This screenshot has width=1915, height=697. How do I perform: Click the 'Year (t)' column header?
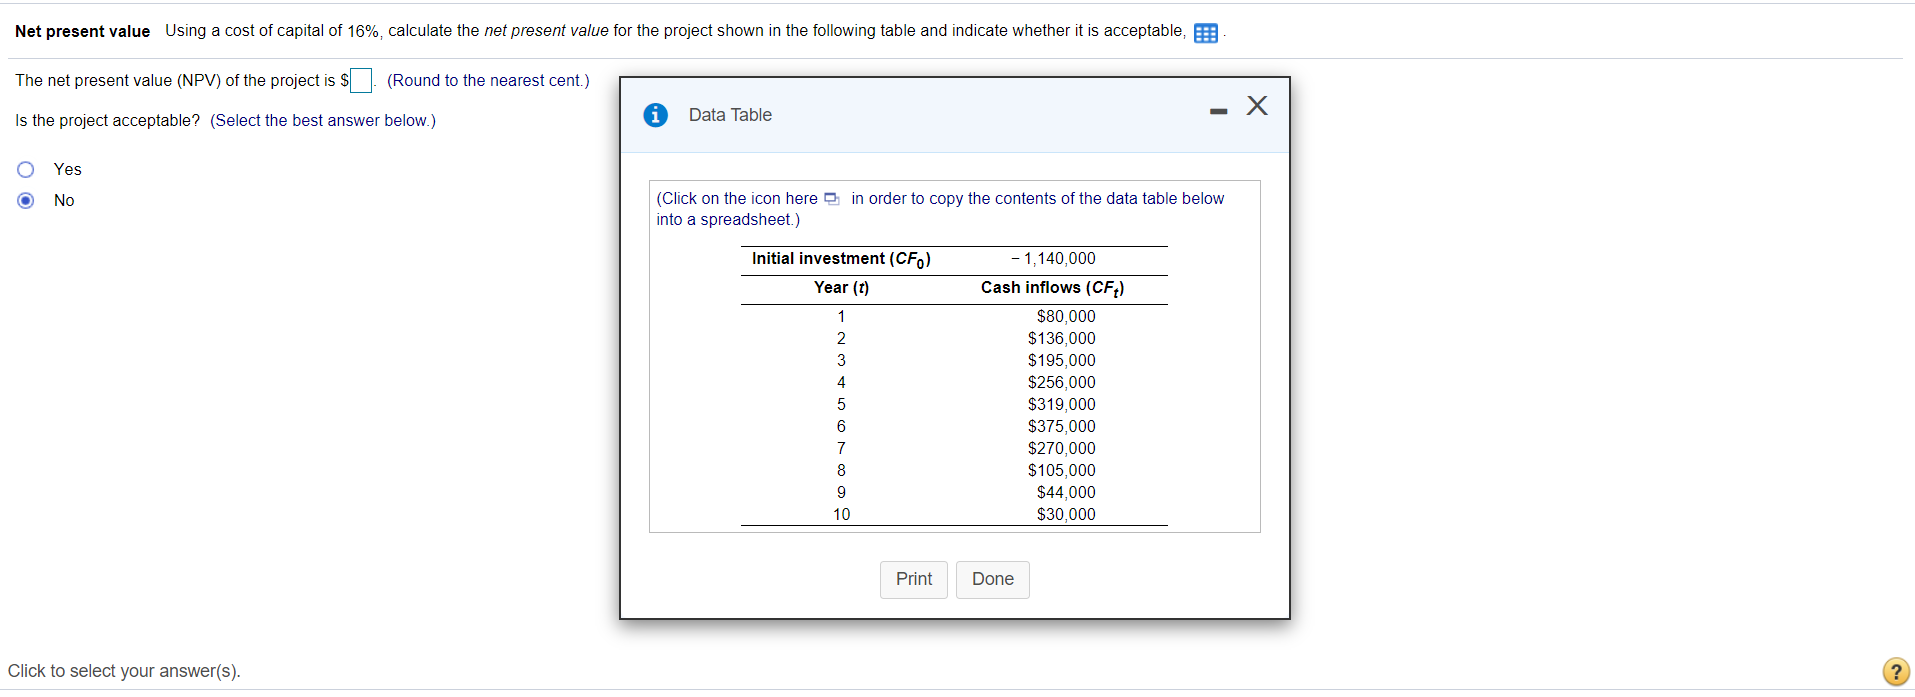(x=841, y=288)
